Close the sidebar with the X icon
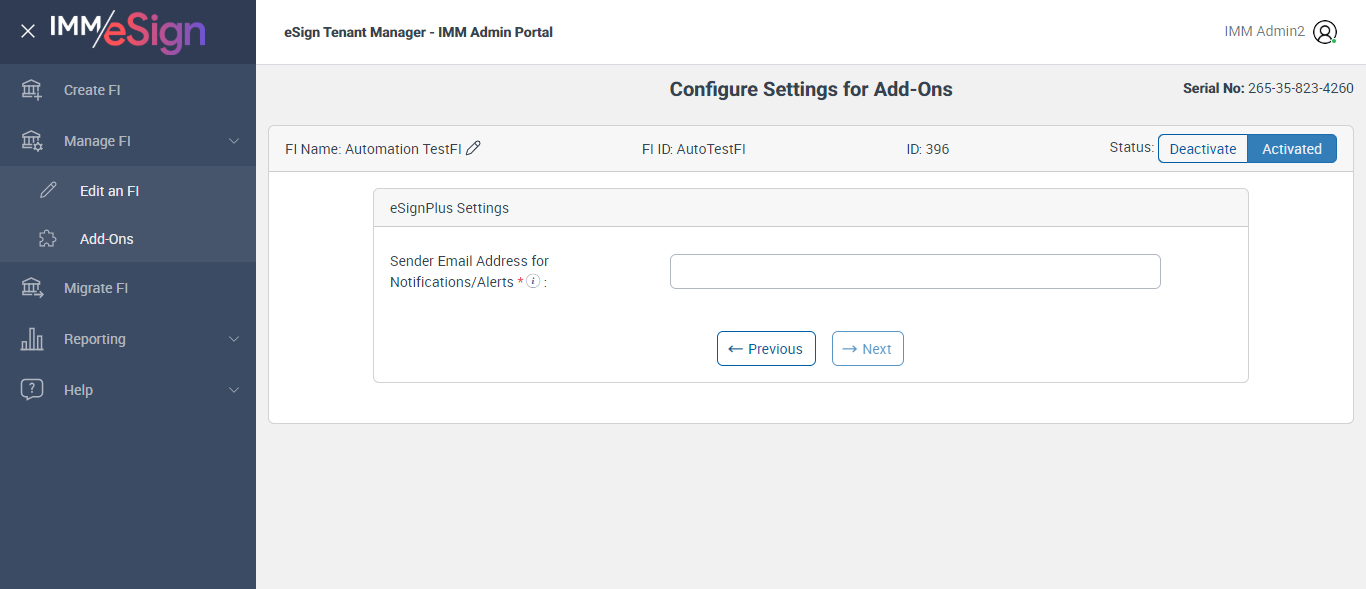 [x=28, y=31]
